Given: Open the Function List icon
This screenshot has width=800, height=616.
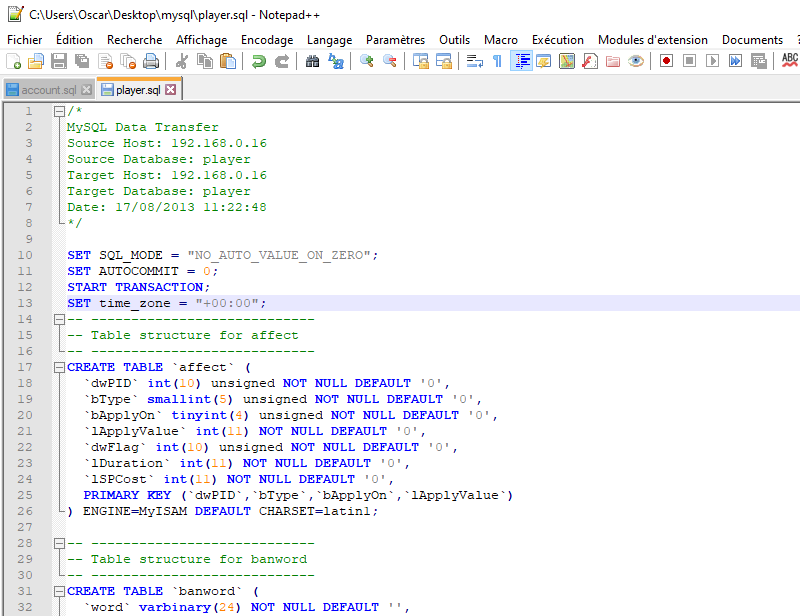Looking at the screenshot, I should (590, 61).
